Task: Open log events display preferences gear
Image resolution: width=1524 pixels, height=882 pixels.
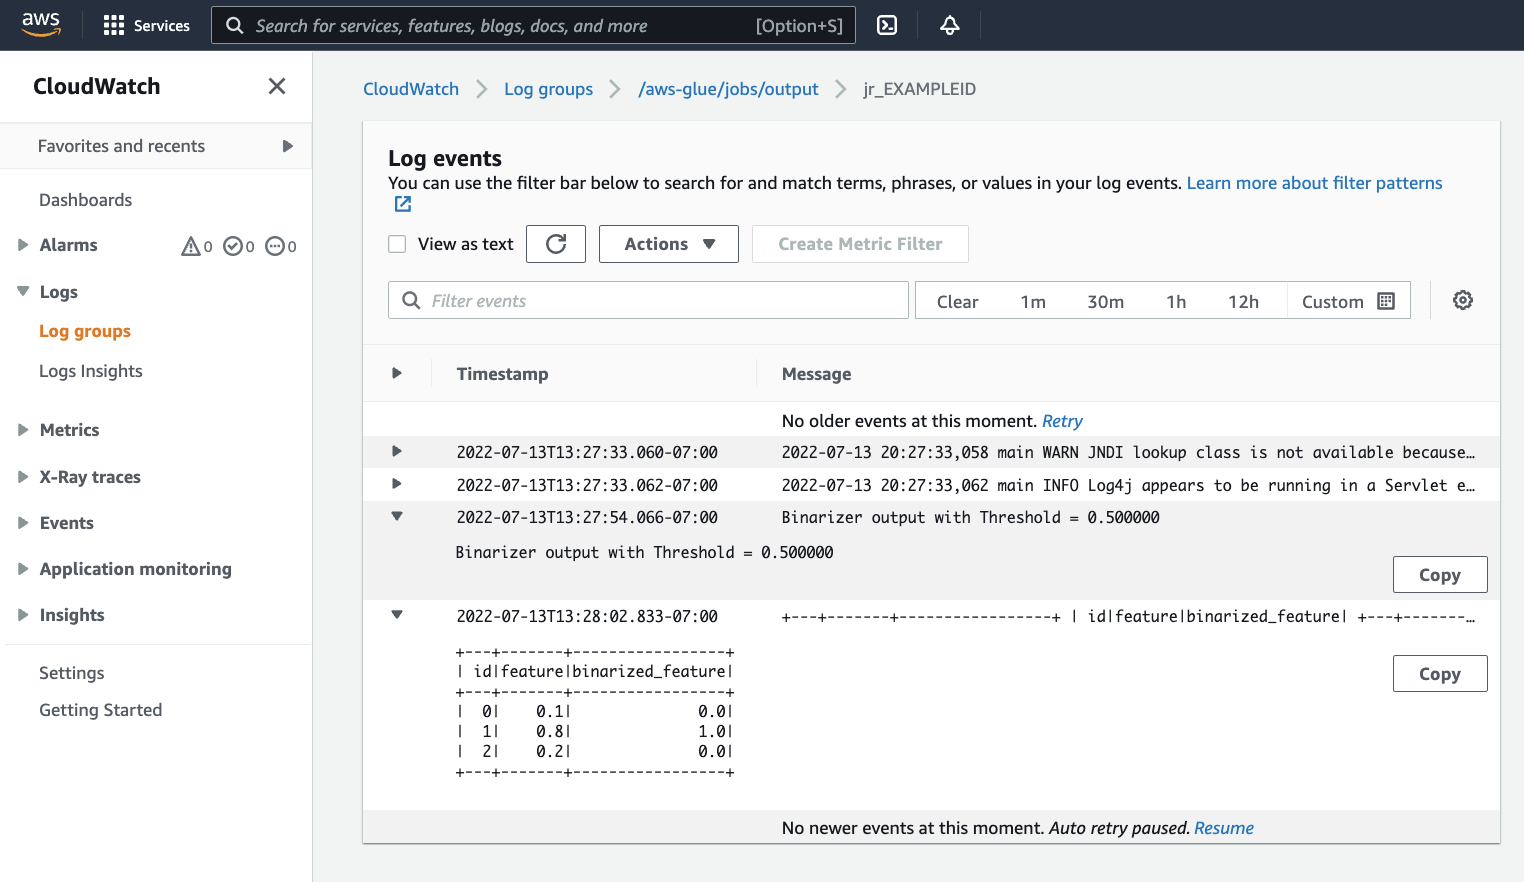Action: click(1462, 300)
